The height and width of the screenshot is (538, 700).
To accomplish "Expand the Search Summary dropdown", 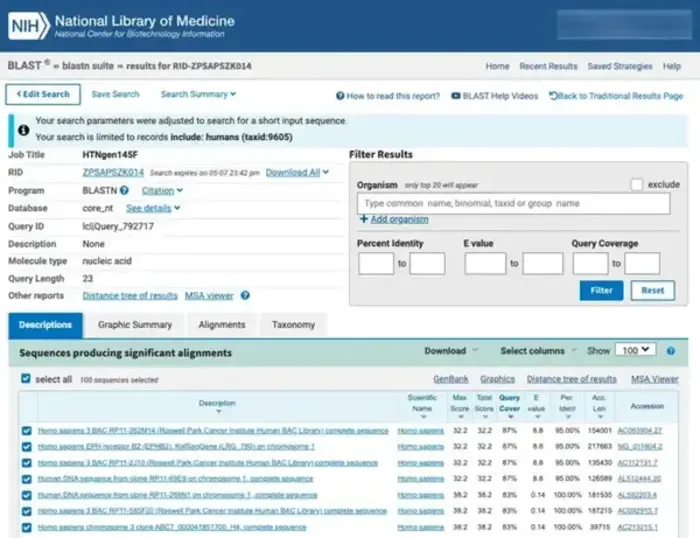I will pos(198,94).
